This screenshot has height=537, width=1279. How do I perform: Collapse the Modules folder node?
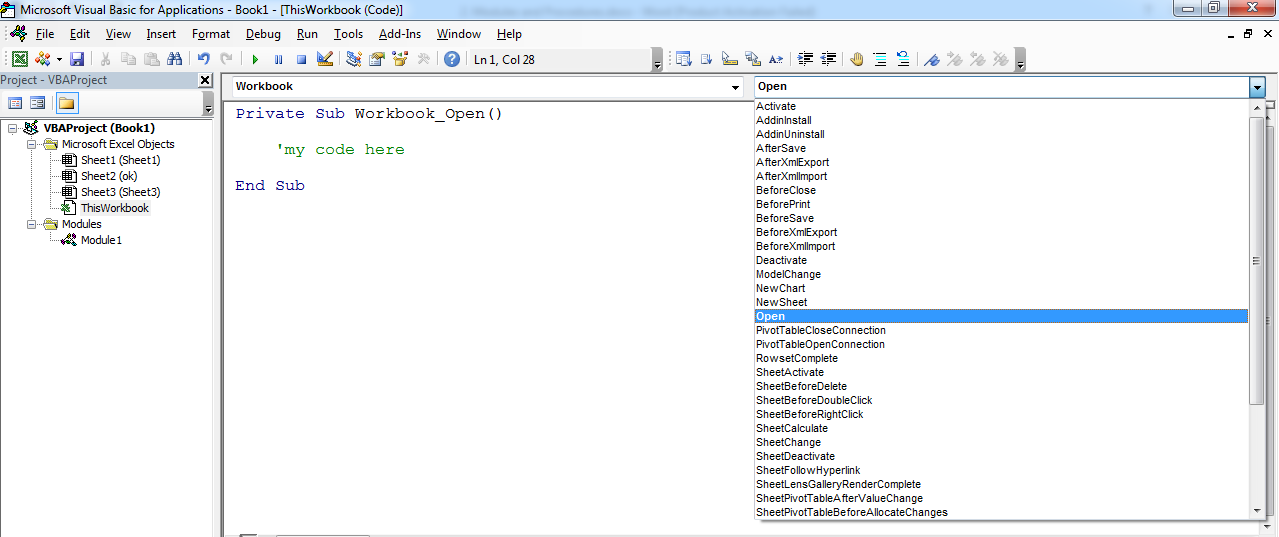[31, 224]
